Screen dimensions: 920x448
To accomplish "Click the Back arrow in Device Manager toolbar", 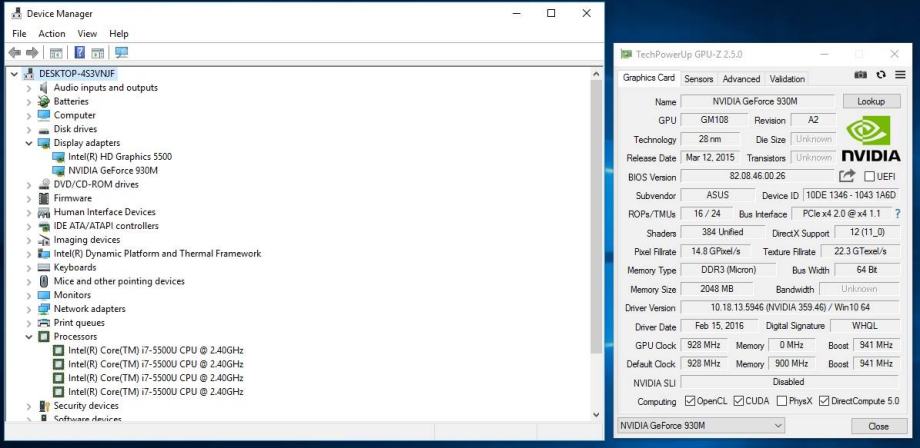I will pos(15,53).
